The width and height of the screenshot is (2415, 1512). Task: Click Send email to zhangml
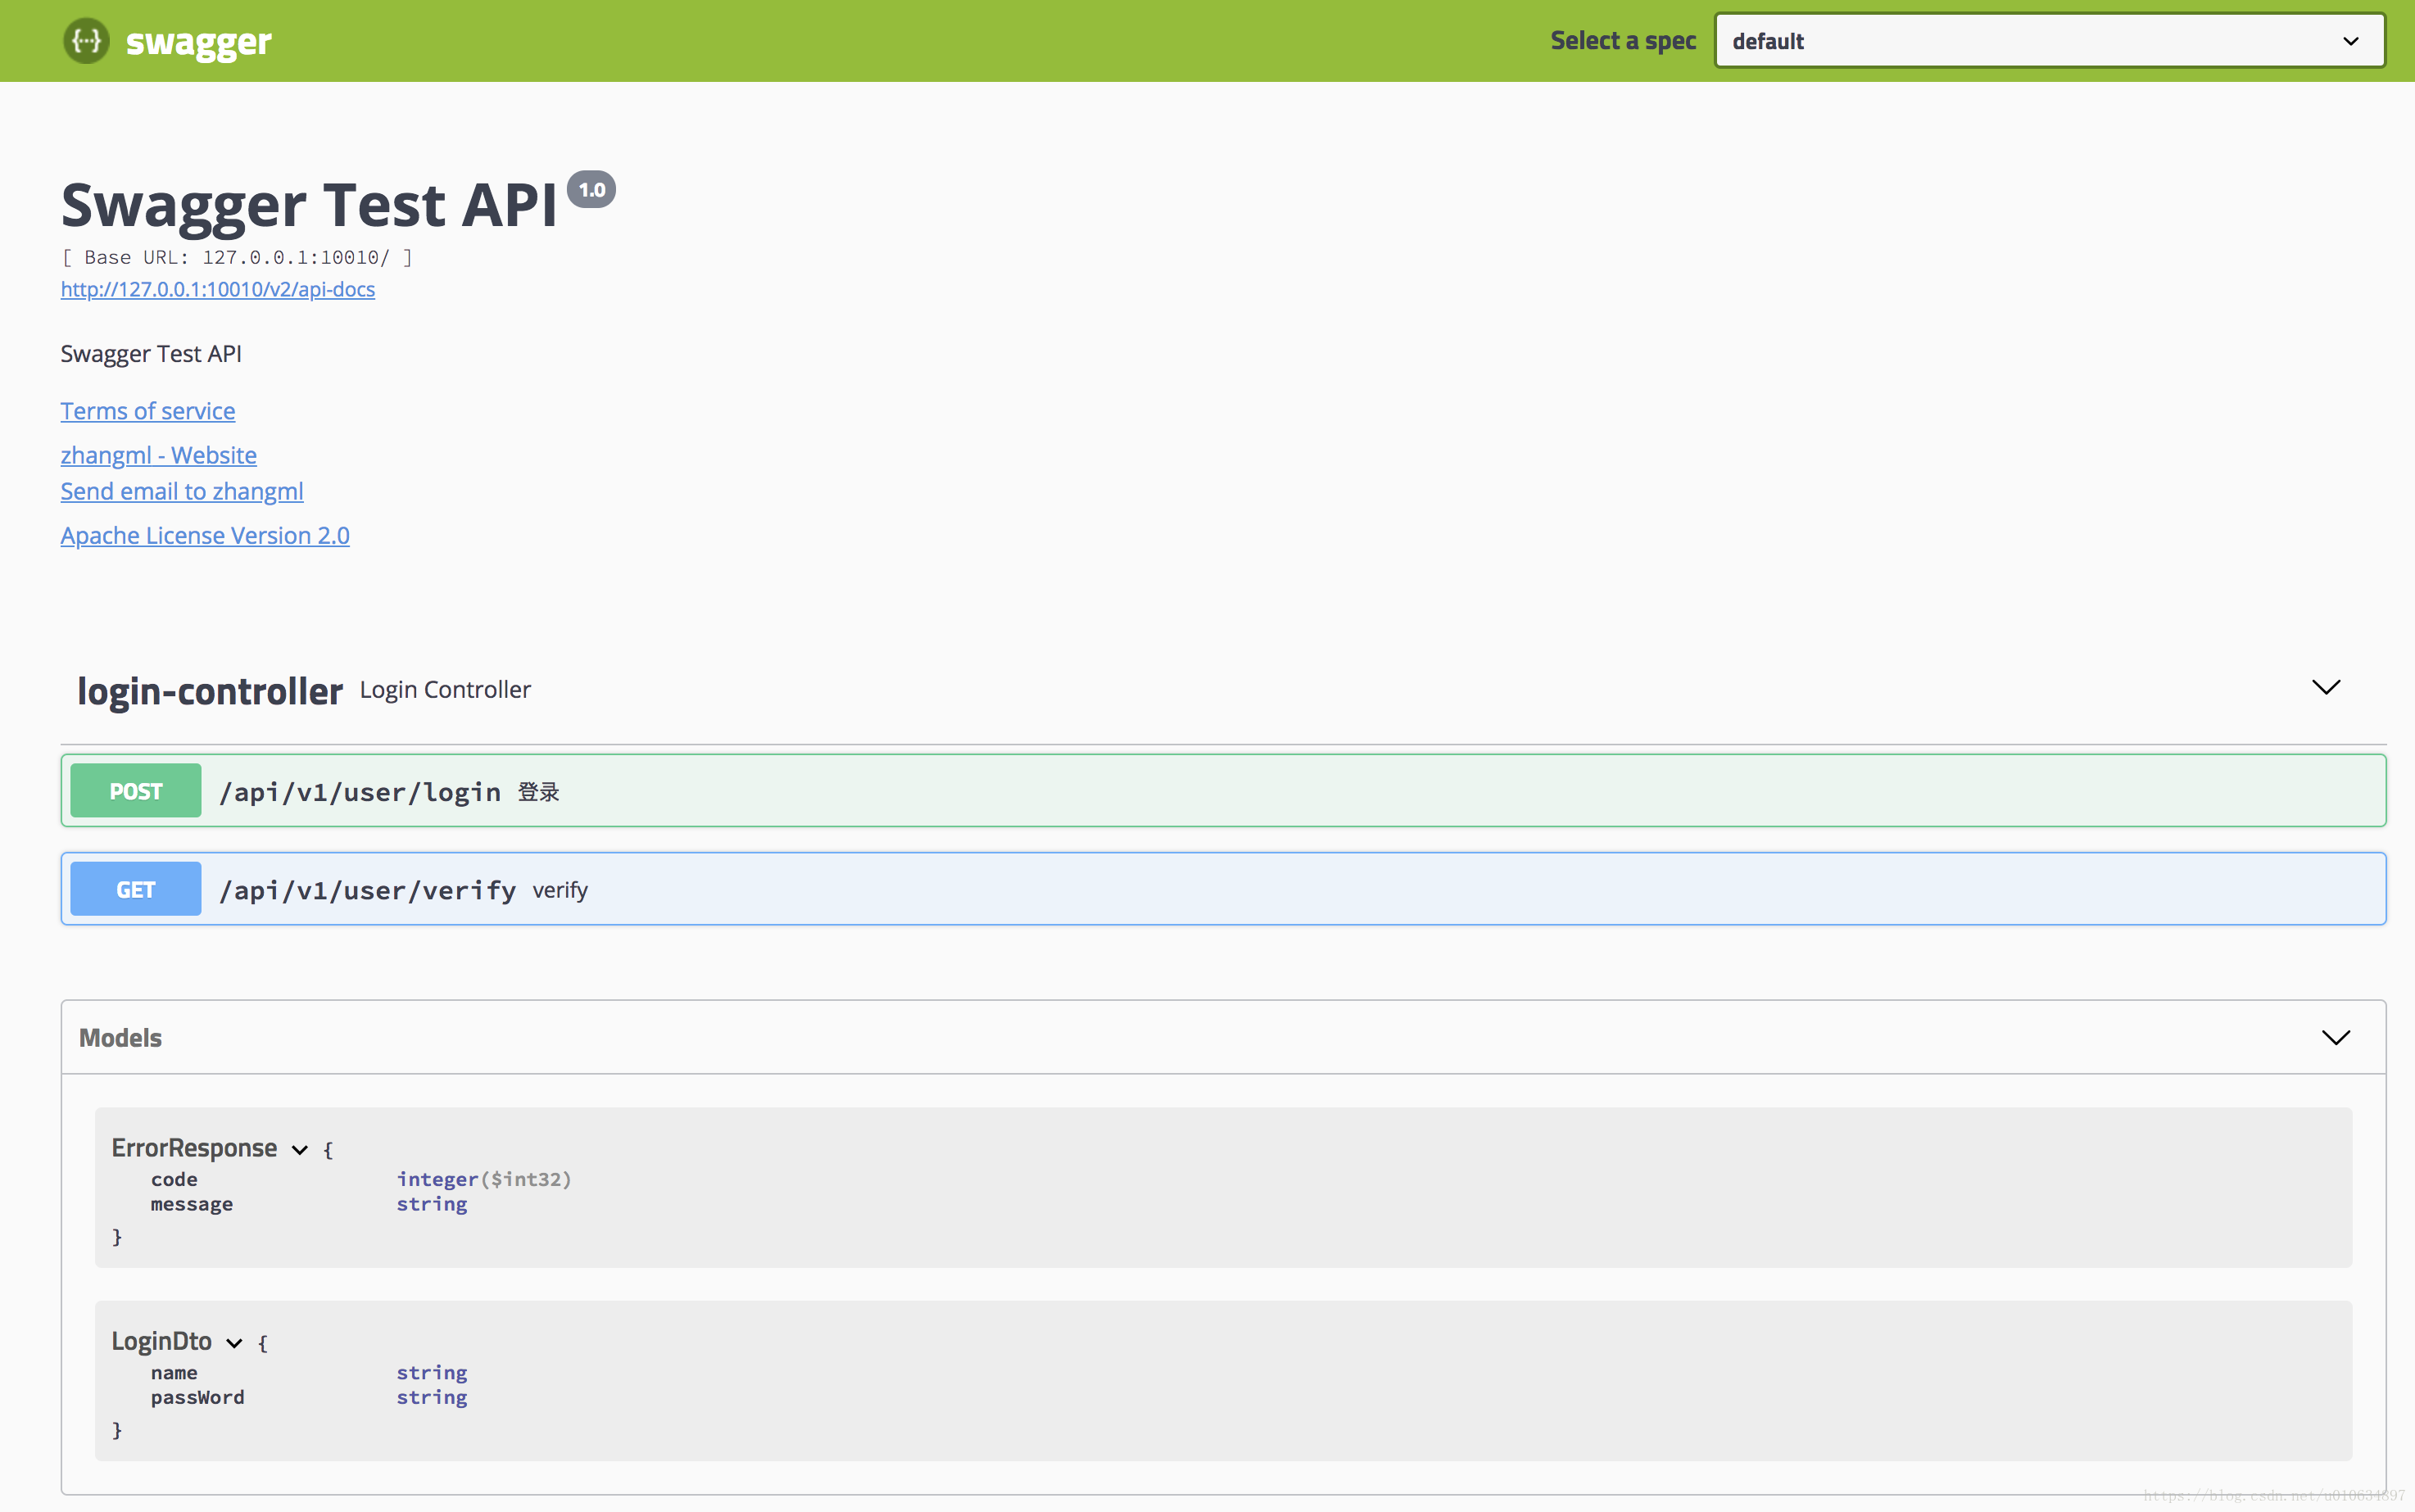point(182,491)
